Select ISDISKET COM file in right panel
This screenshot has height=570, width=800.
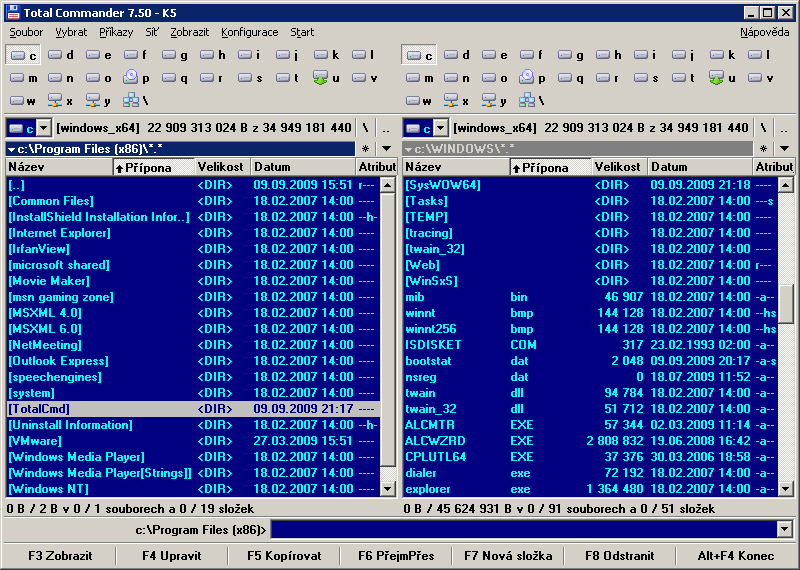point(591,345)
